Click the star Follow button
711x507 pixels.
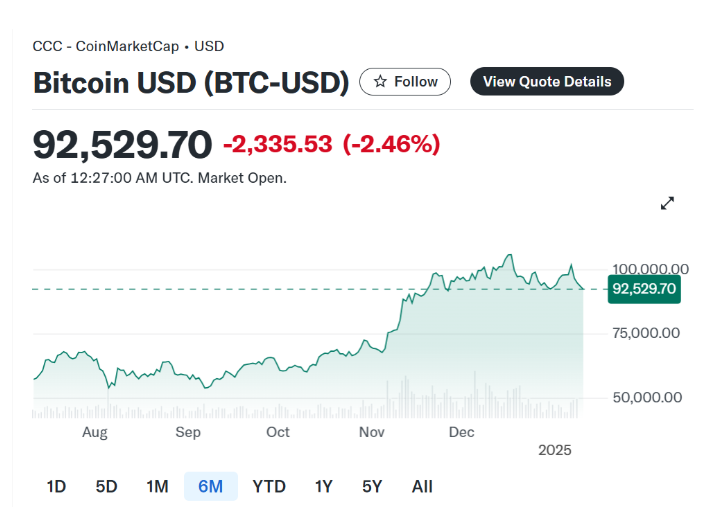pos(405,82)
